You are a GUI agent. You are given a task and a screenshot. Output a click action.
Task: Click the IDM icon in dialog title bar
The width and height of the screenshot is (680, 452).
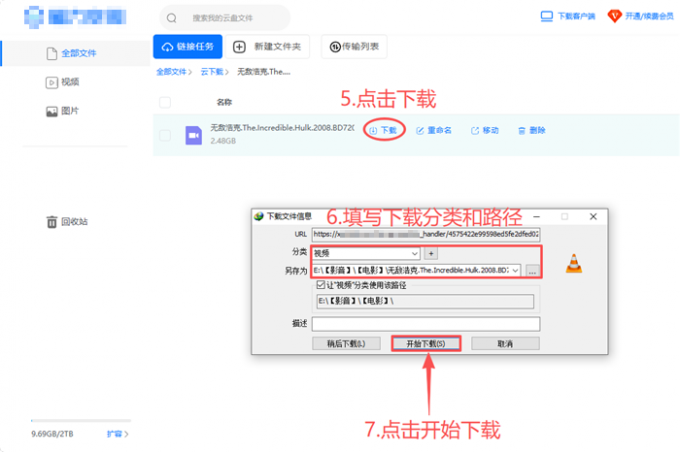259,216
